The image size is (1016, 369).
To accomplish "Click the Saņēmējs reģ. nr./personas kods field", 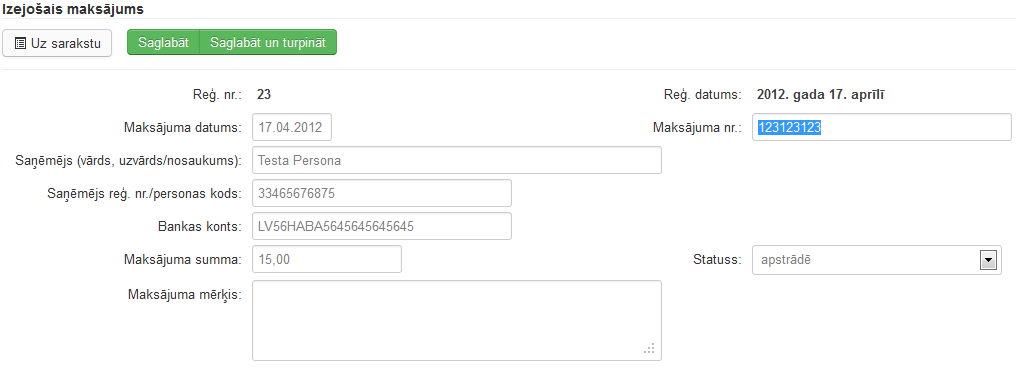I will (x=382, y=193).
